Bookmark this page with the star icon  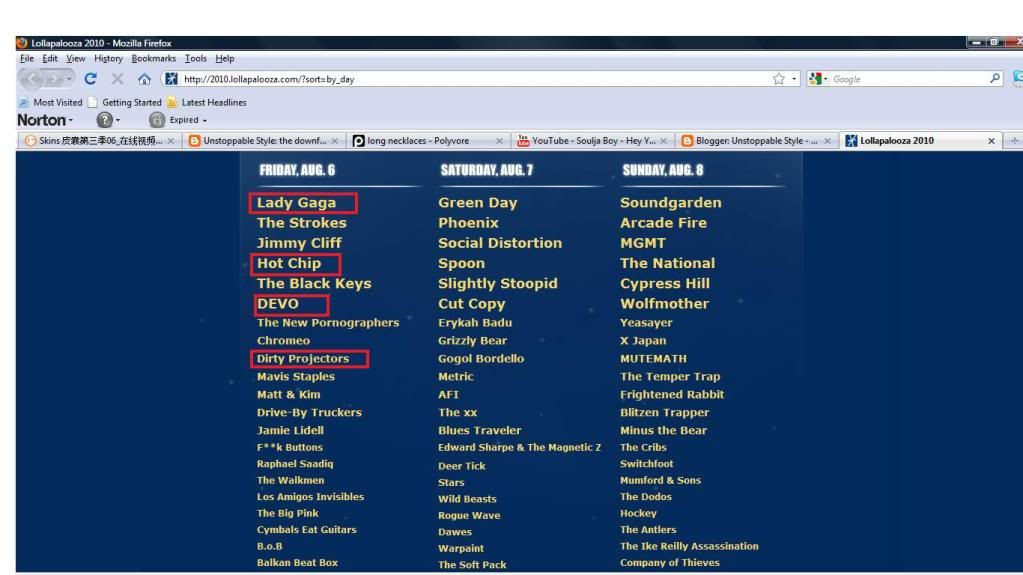pyautogui.click(x=778, y=79)
